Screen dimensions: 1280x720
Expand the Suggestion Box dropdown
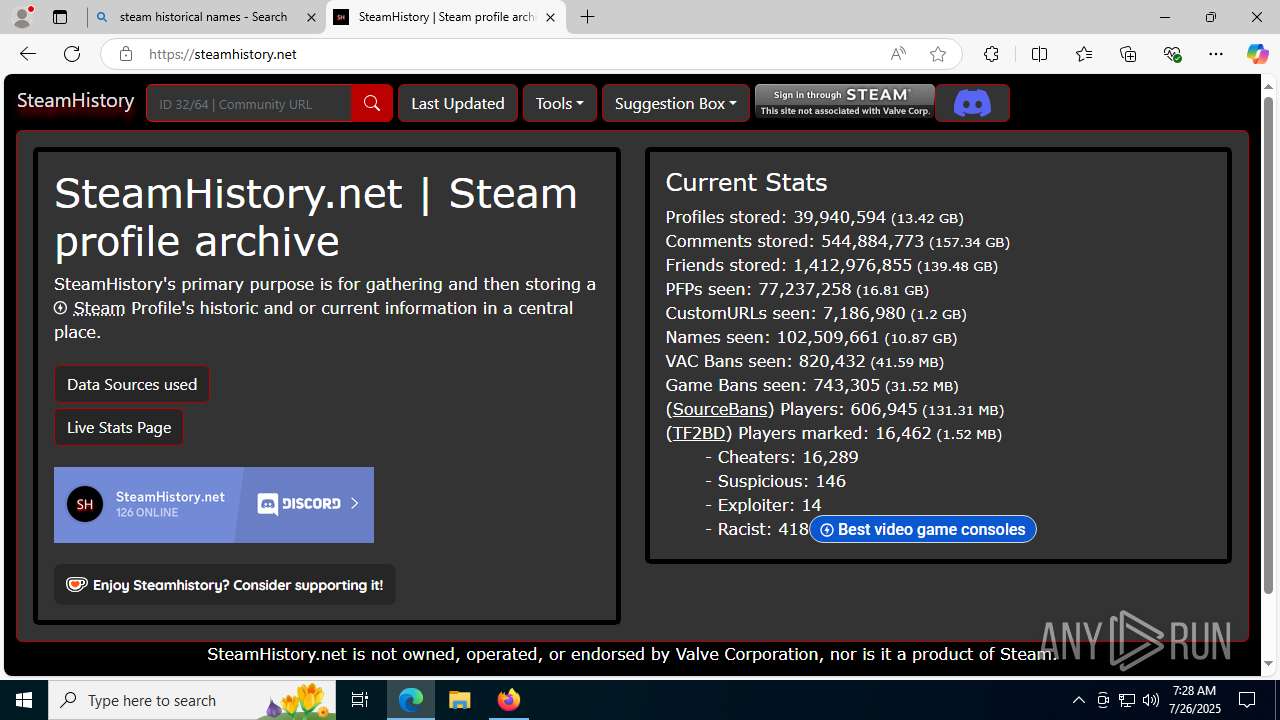[x=676, y=103]
